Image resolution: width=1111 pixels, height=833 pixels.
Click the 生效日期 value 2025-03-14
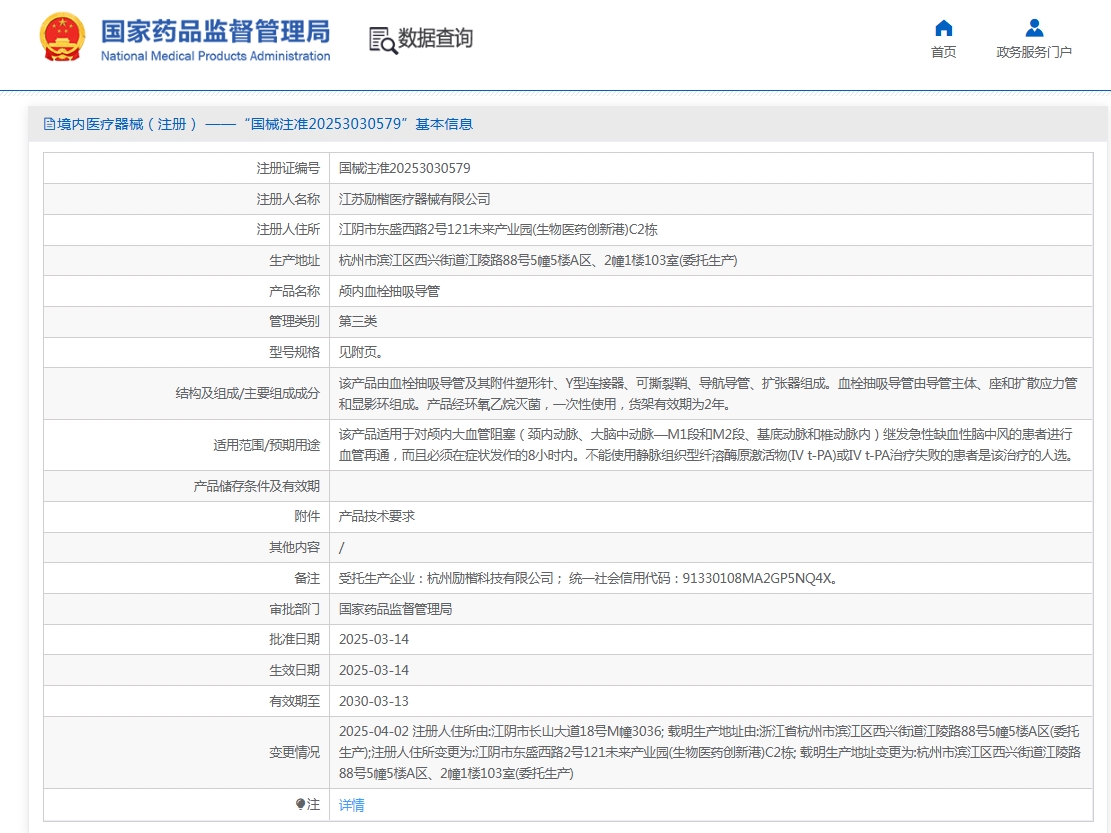point(374,670)
